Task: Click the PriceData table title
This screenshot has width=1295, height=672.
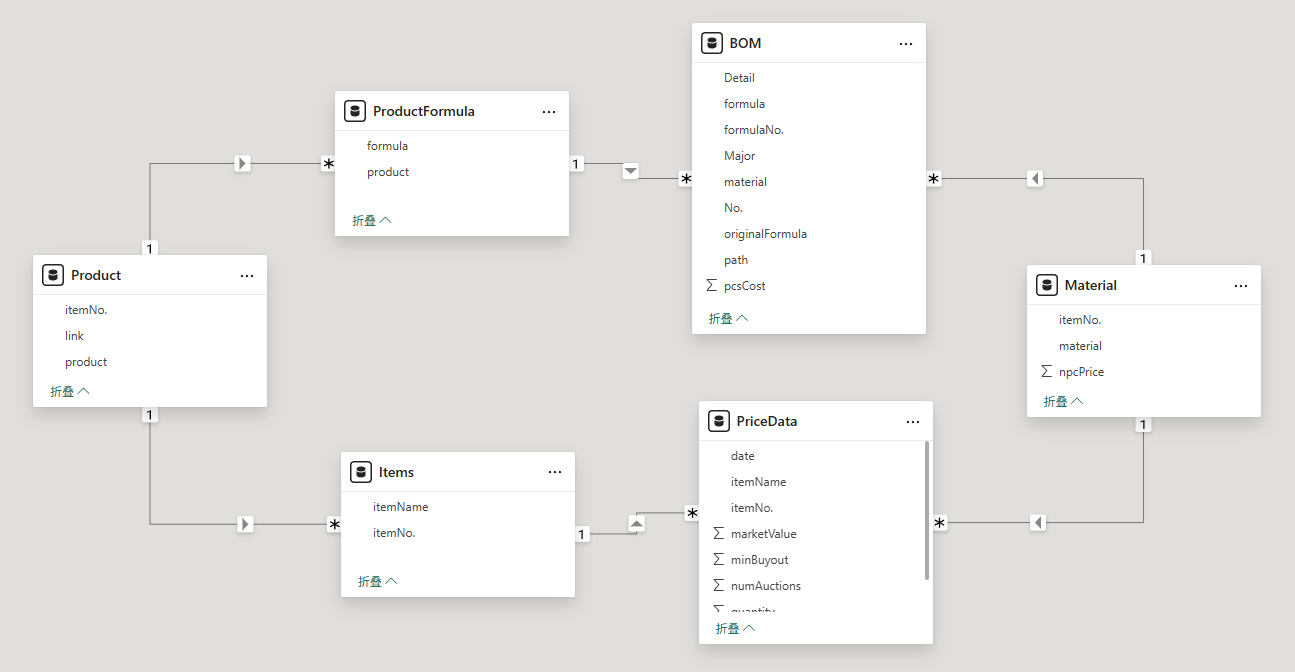Action: point(767,422)
